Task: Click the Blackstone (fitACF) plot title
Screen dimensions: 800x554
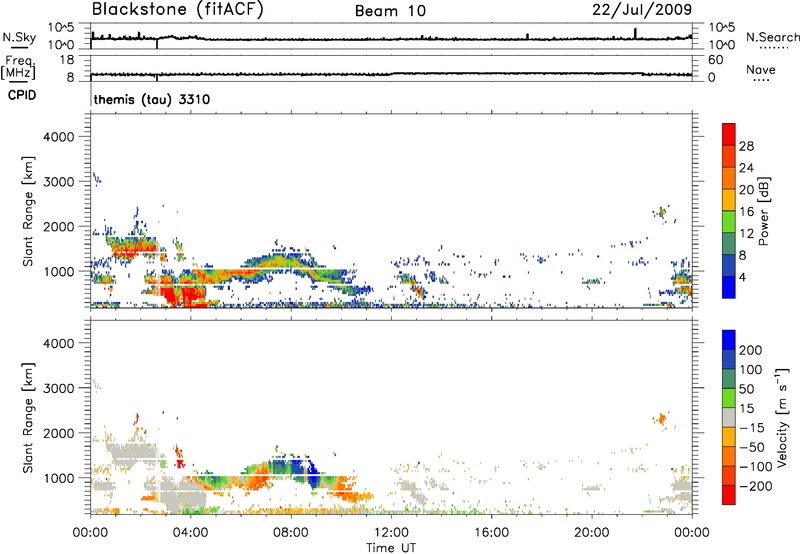Action: 177,9
